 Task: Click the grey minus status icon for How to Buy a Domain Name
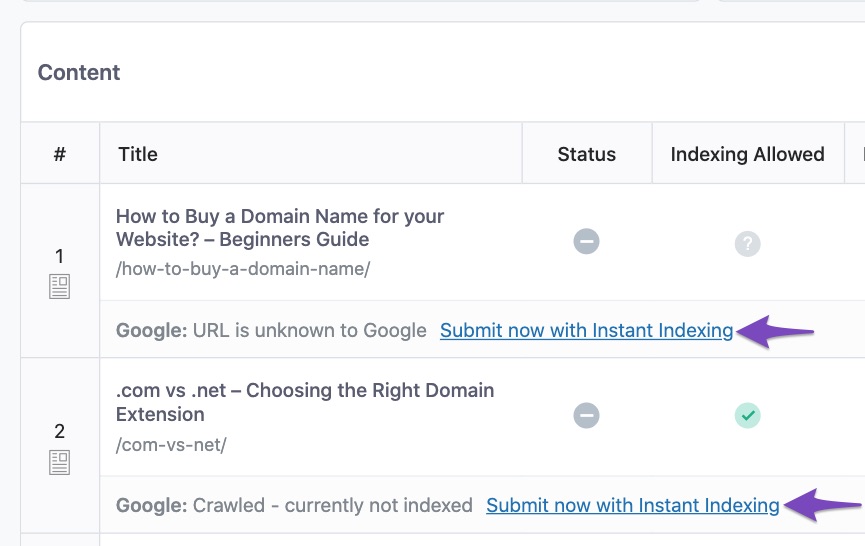pyautogui.click(x=586, y=242)
